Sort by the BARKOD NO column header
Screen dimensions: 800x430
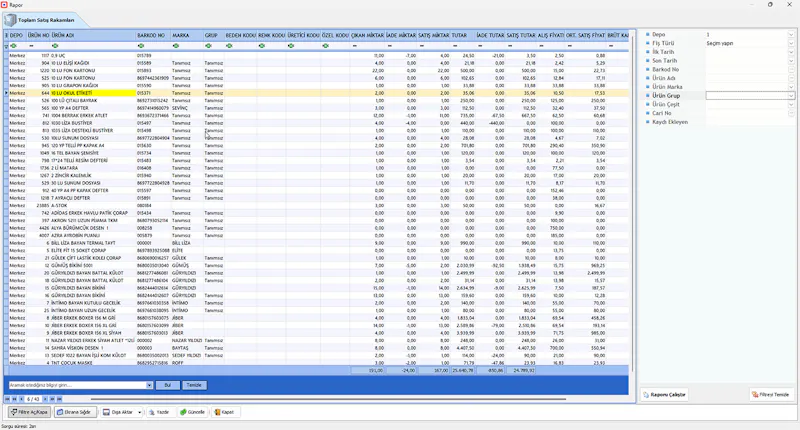click(x=153, y=35)
